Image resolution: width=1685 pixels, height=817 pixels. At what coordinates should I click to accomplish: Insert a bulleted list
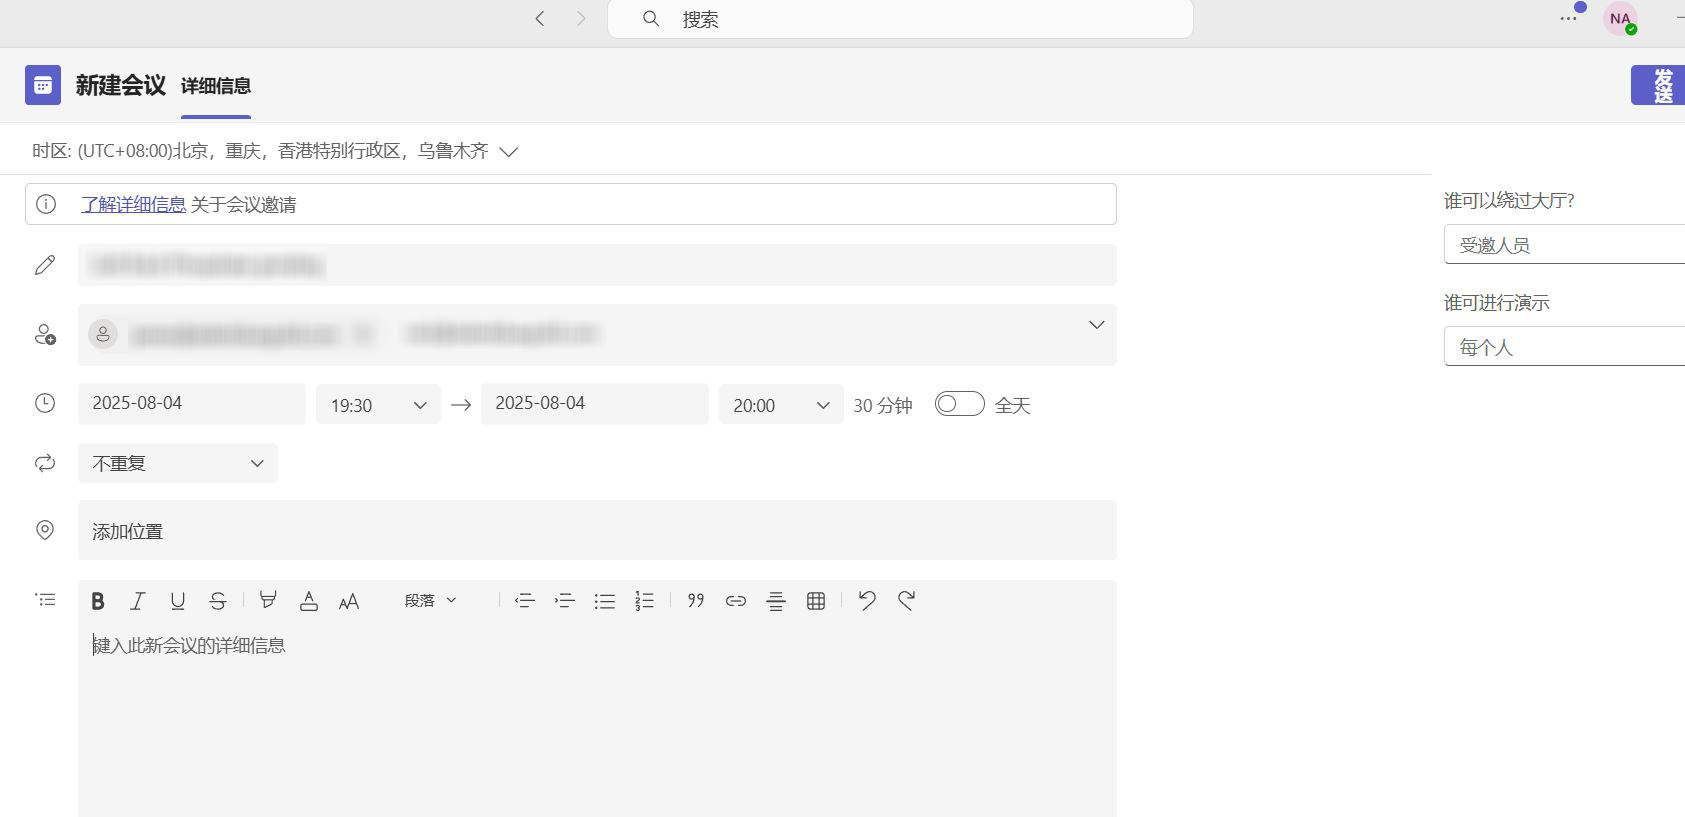(x=605, y=601)
